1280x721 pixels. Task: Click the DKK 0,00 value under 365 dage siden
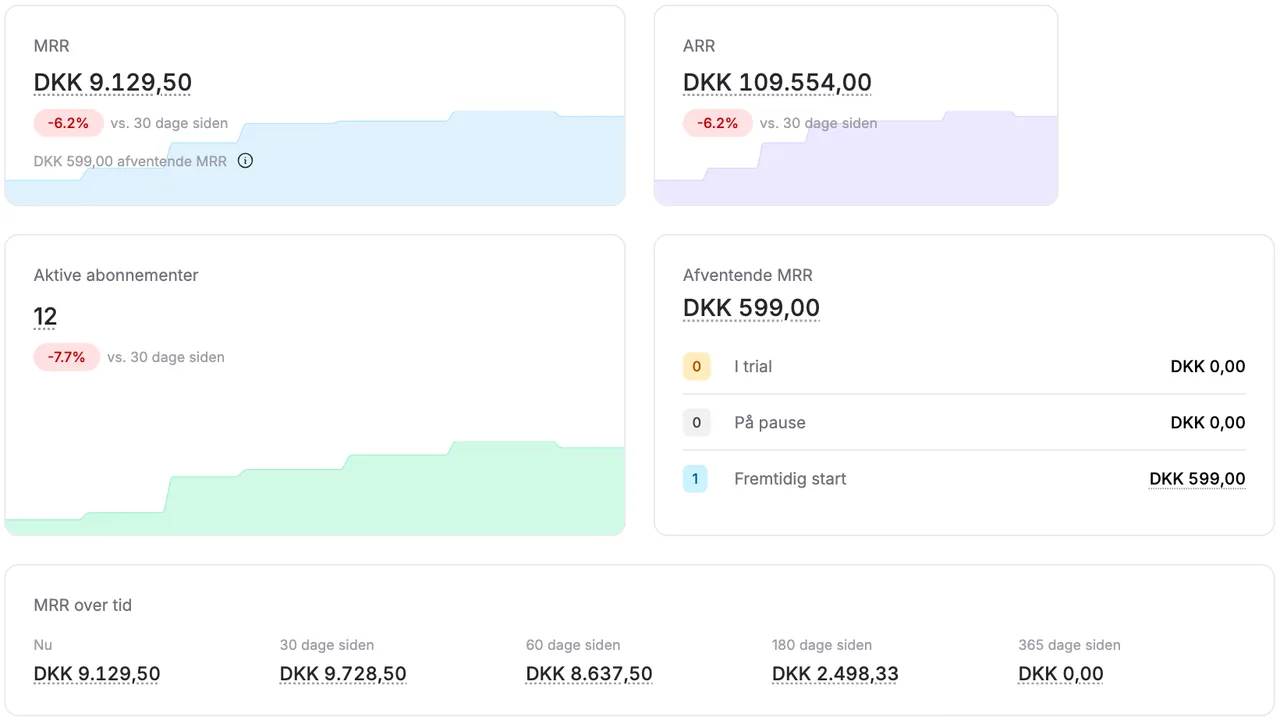(1061, 674)
